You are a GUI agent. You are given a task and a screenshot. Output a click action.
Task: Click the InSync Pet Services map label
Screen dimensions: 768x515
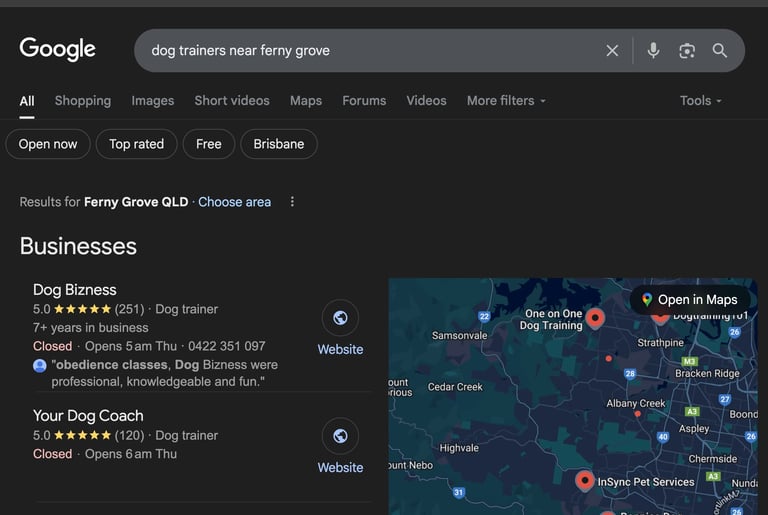[646, 482]
